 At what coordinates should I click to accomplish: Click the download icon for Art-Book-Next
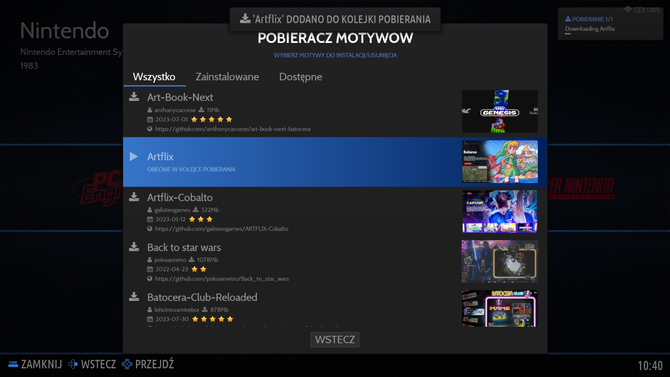coord(134,97)
